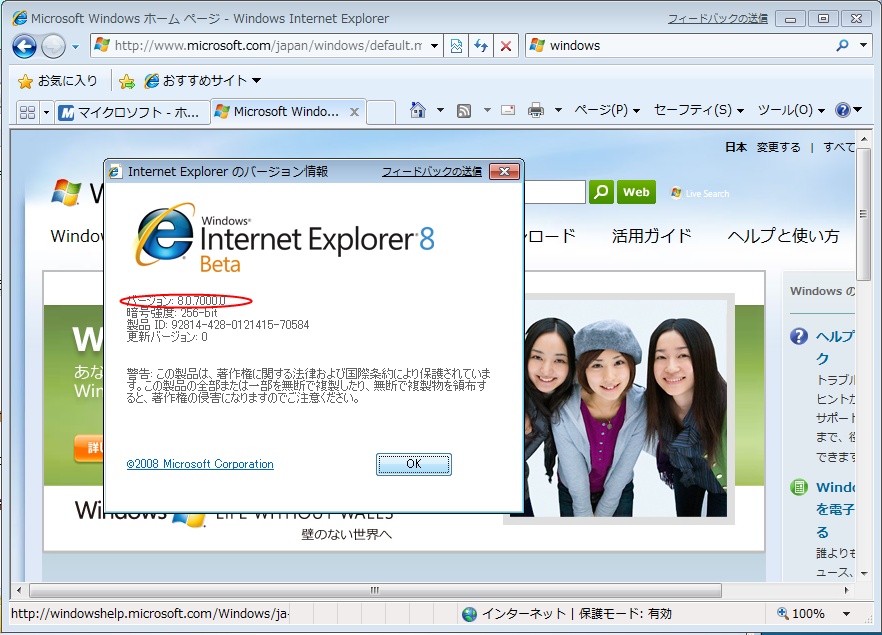Image resolution: width=882 pixels, height=635 pixels.
Task: Open おすすめサイト suggested sites dropdown
Action: [202, 81]
